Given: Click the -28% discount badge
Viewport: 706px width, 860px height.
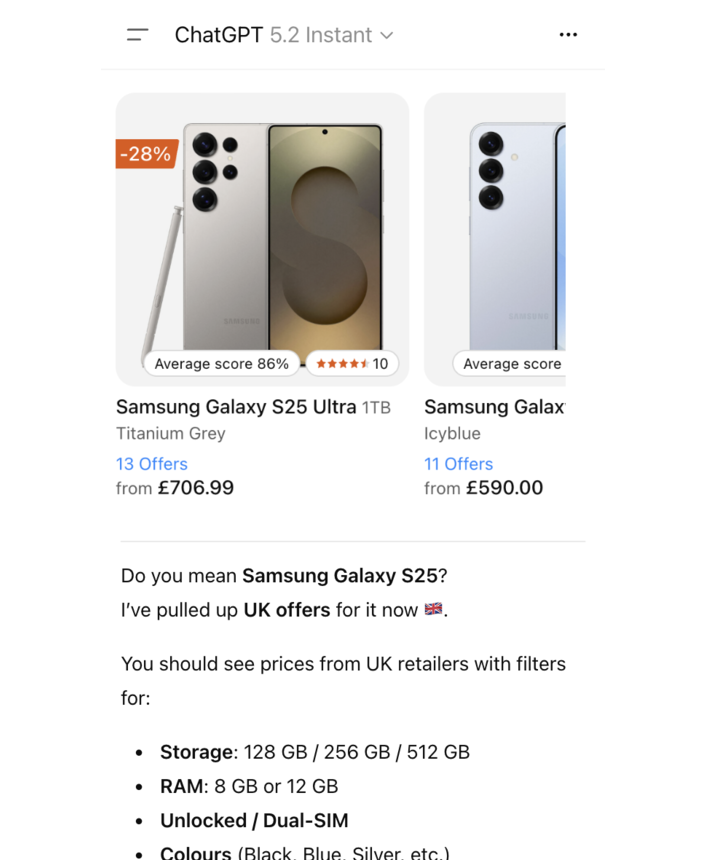Looking at the screenshot, I should click(146, 154).
